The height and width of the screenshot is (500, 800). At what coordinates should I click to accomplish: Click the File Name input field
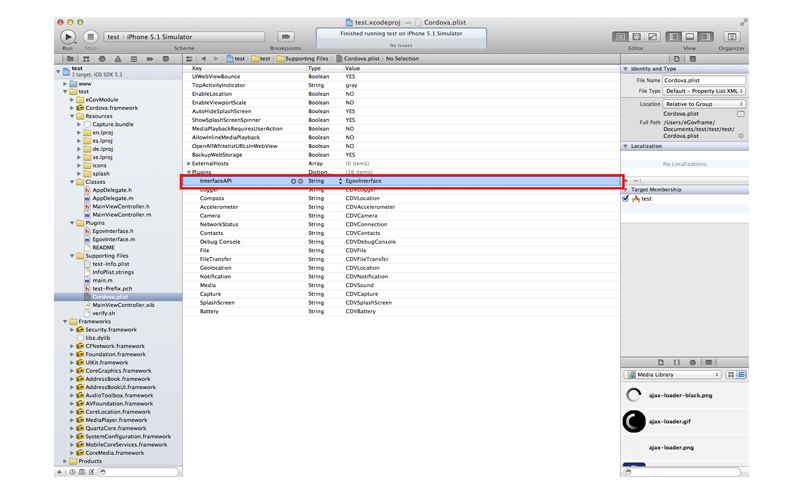(x=703, y=80)
